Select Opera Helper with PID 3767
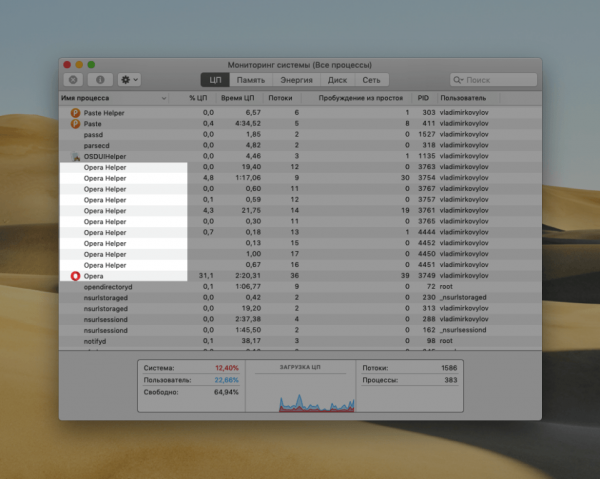This screenshot has height=479, width=600. (300, 189)
